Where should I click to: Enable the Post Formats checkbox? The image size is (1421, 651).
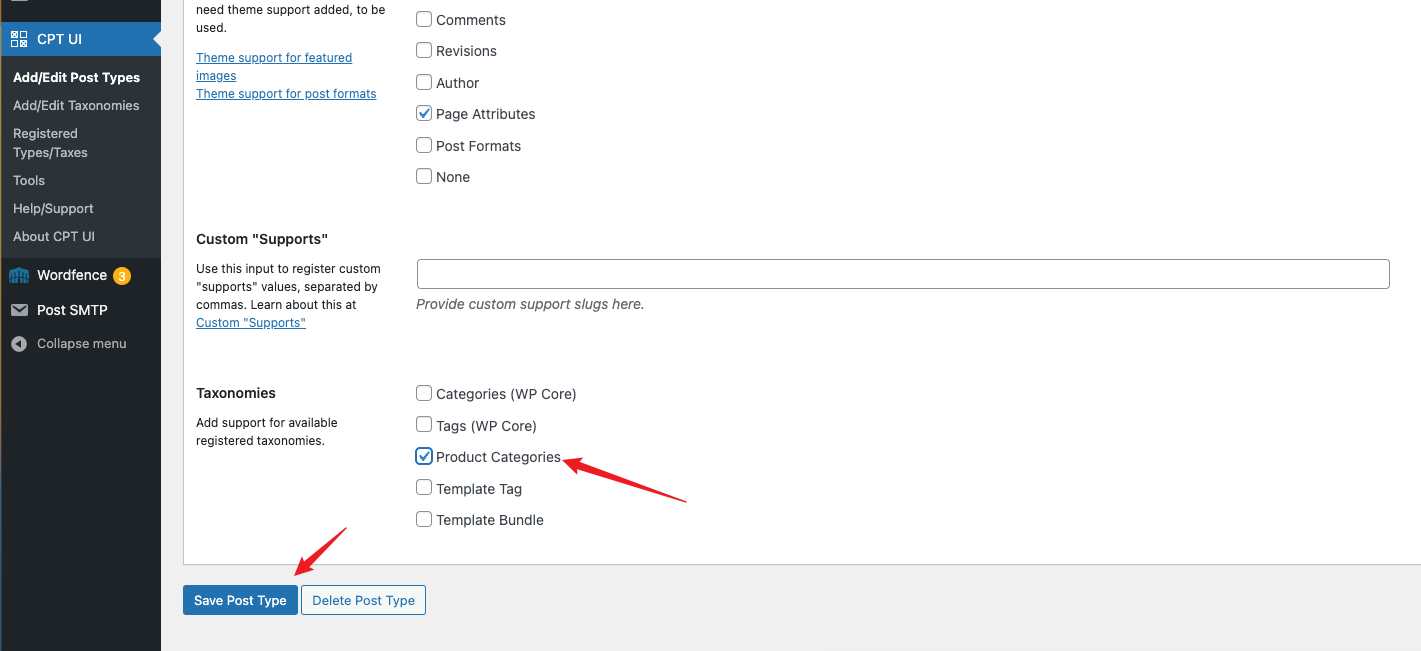[424, 146]
